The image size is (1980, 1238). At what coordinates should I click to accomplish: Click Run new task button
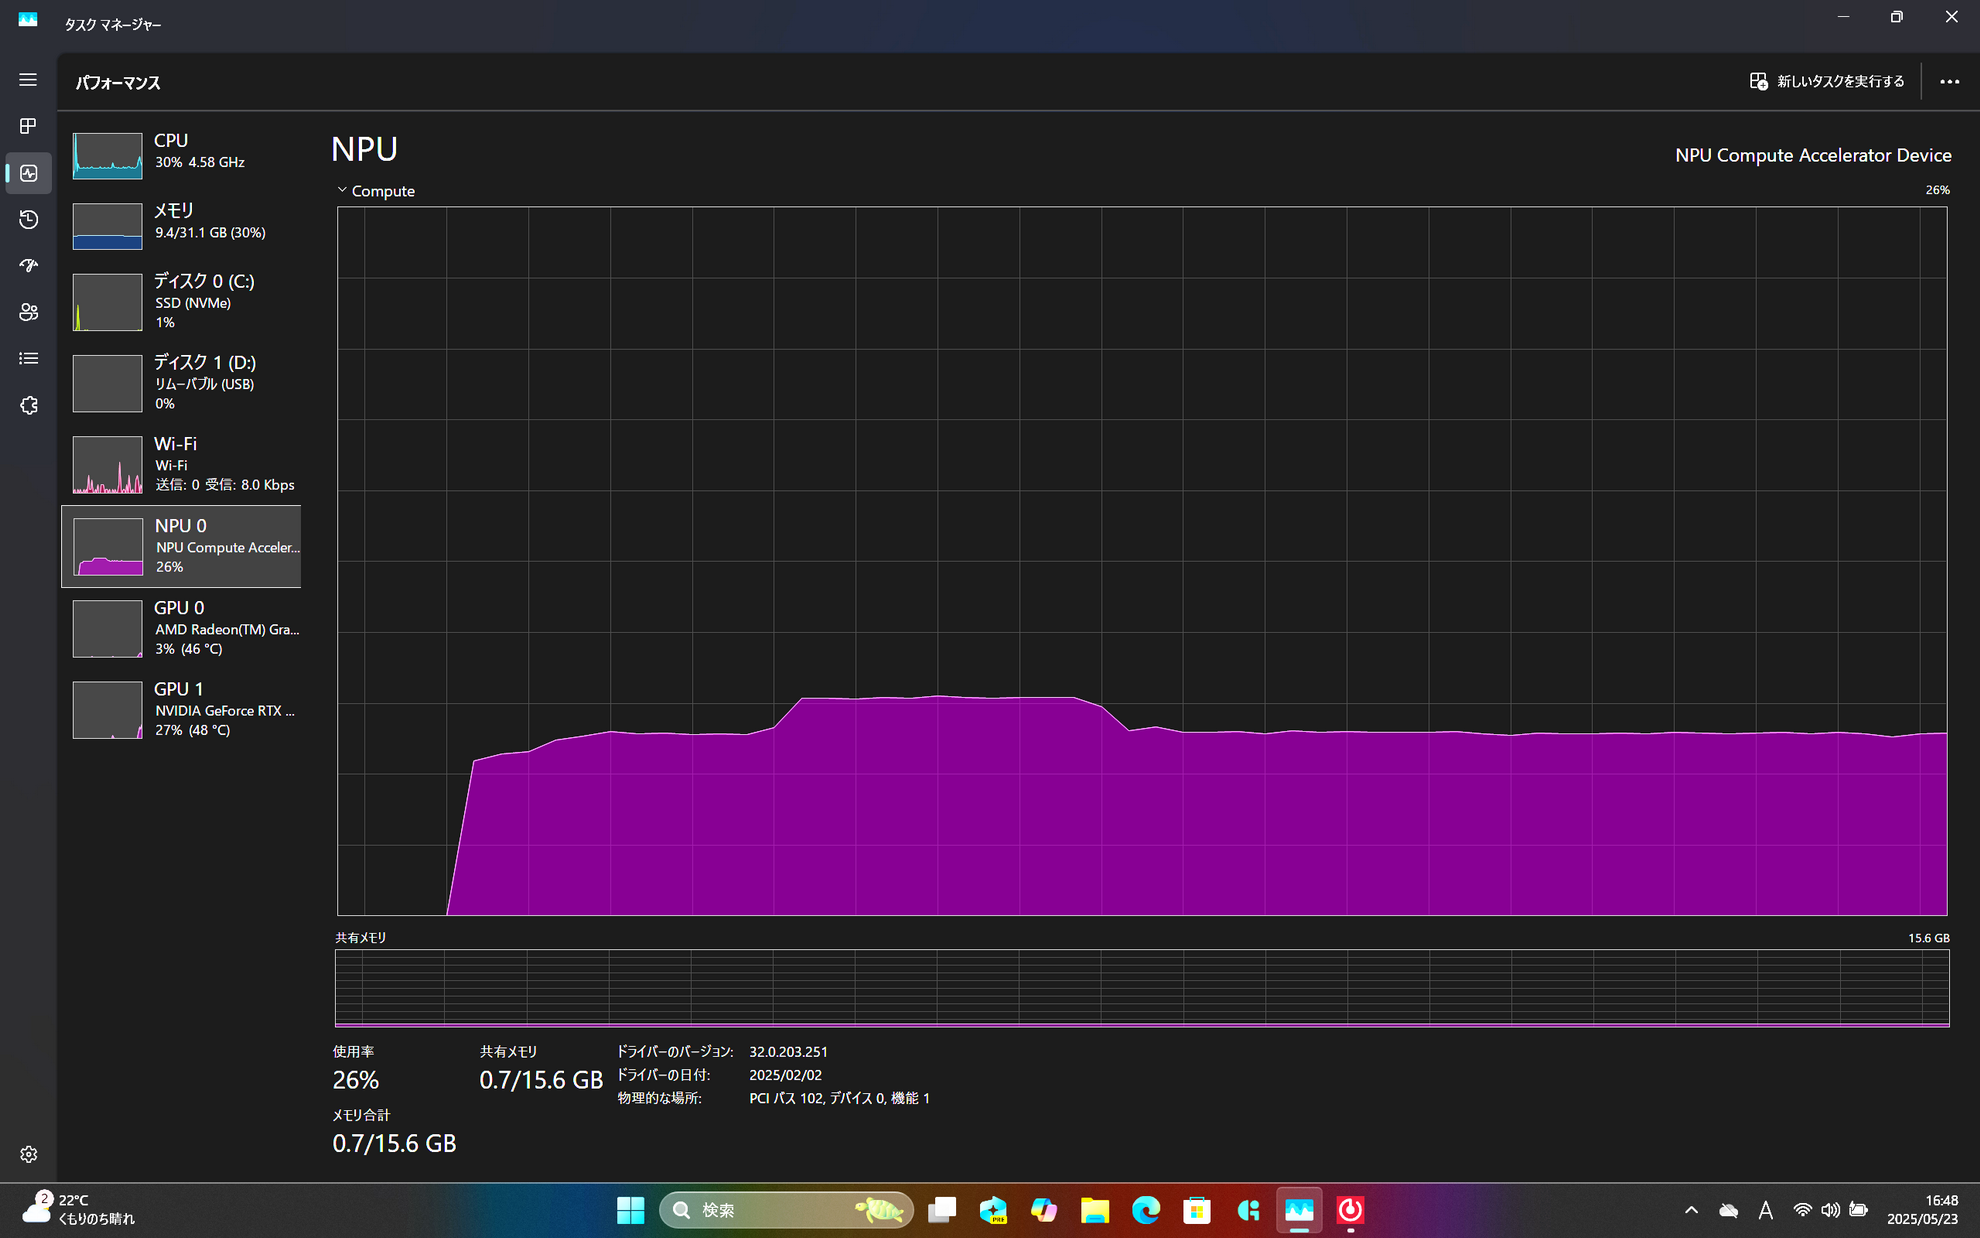click(1826, 82)
